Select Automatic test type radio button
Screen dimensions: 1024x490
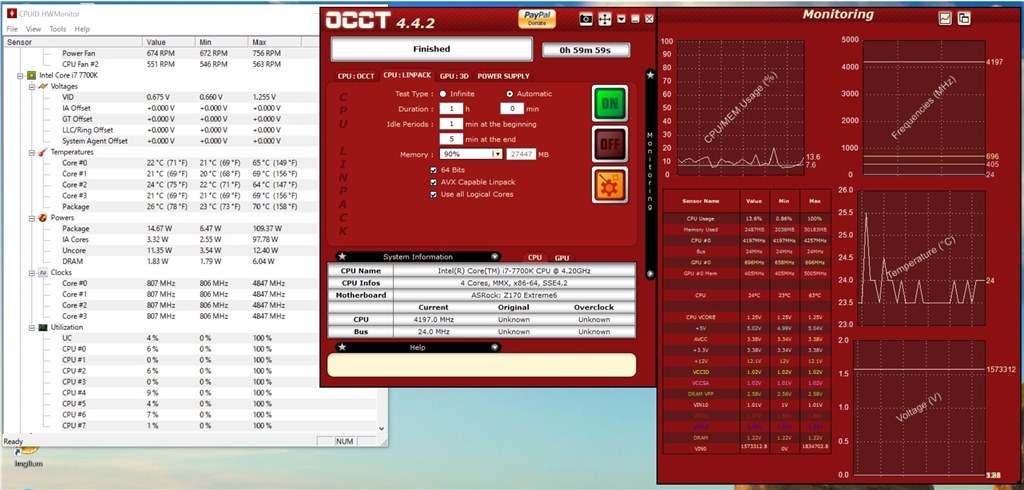pyautogui.click(x=510, y=93)
